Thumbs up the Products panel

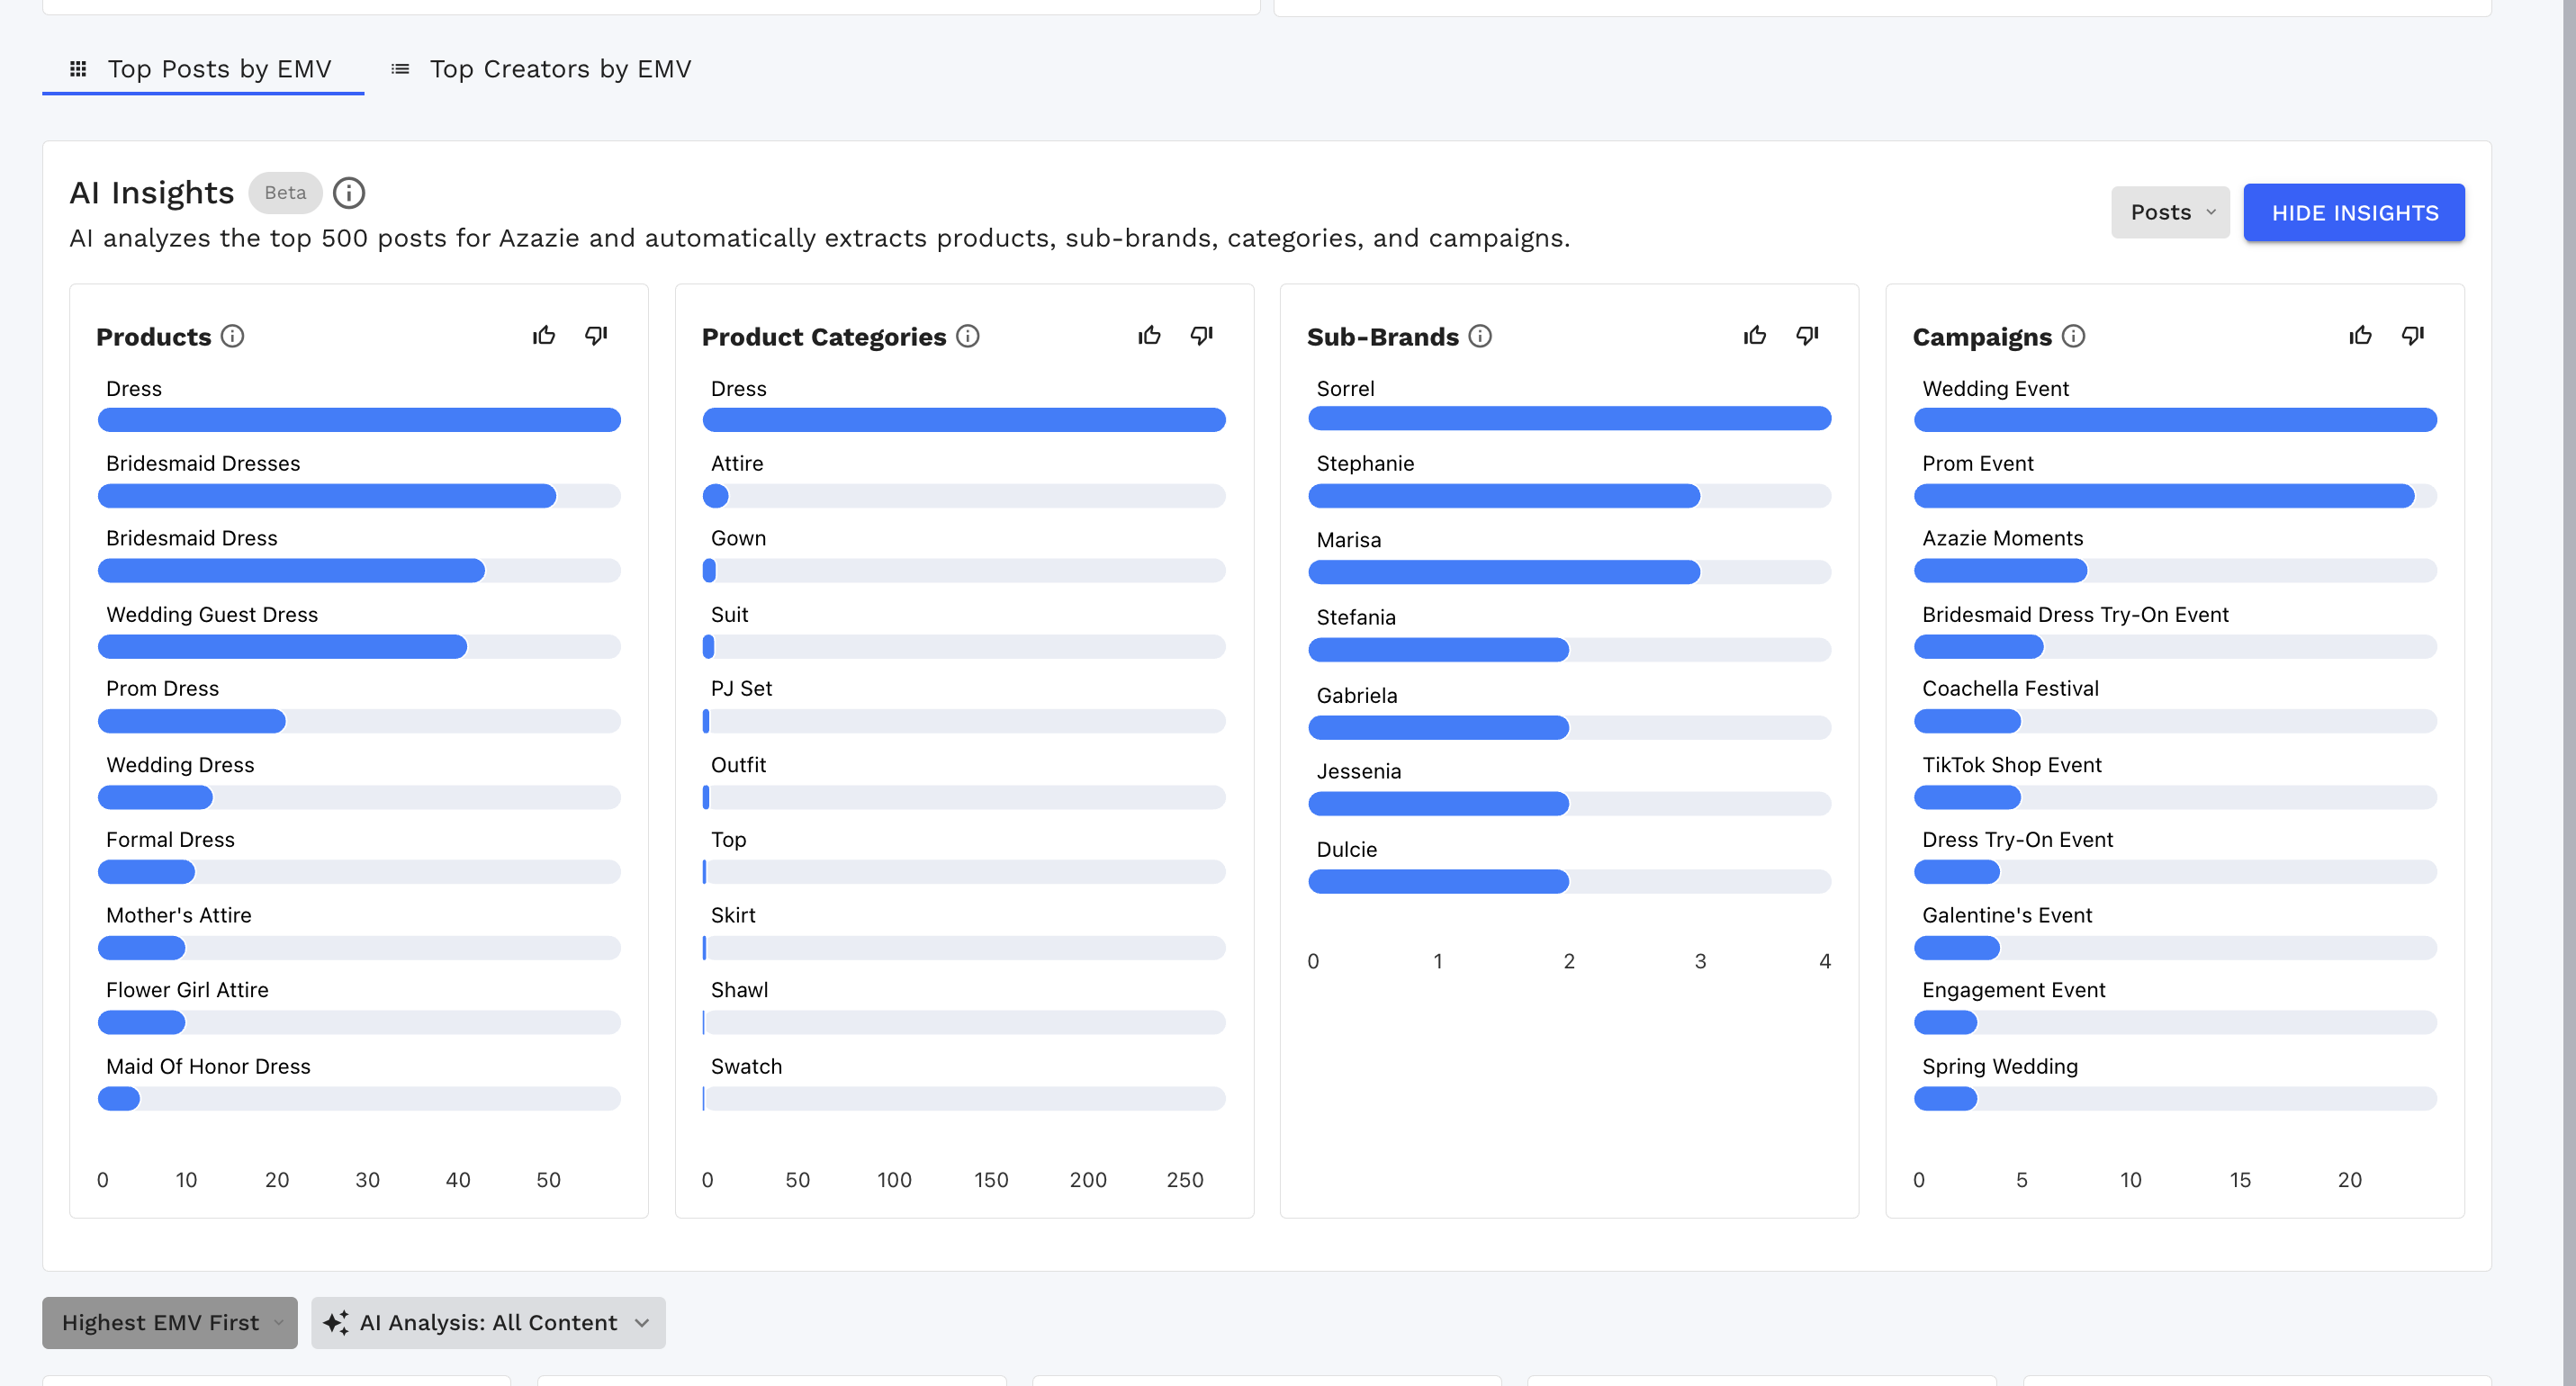(544, 335)
